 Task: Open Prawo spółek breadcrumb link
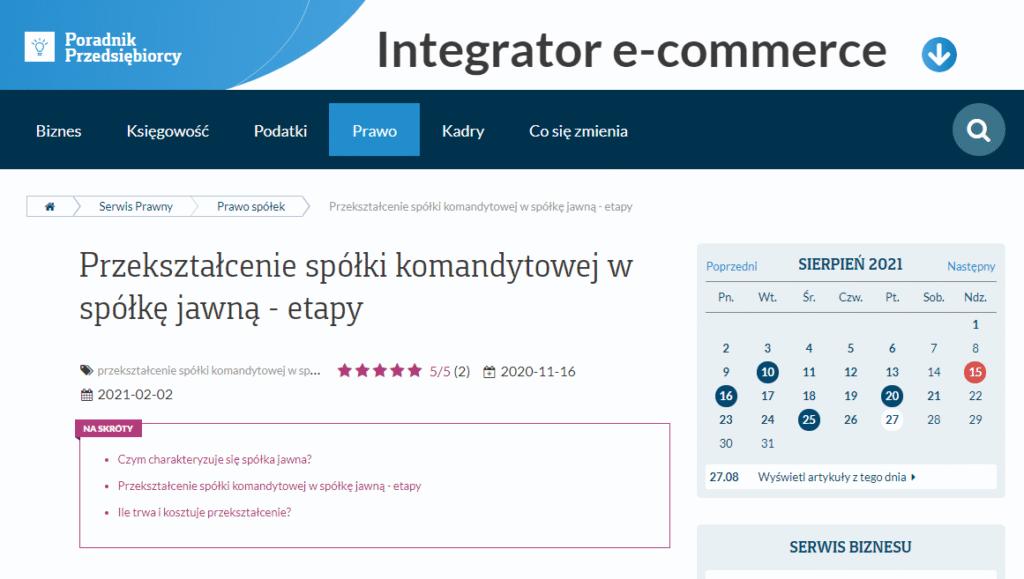(251, 207)
